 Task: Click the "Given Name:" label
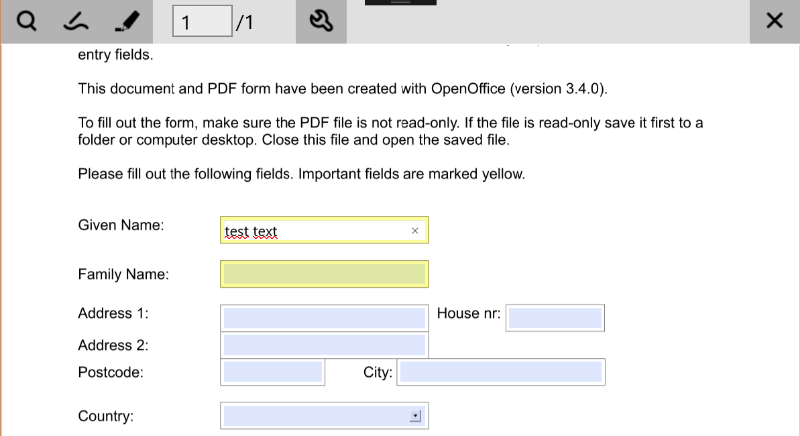pyautogui.click(x=121, y=225)
